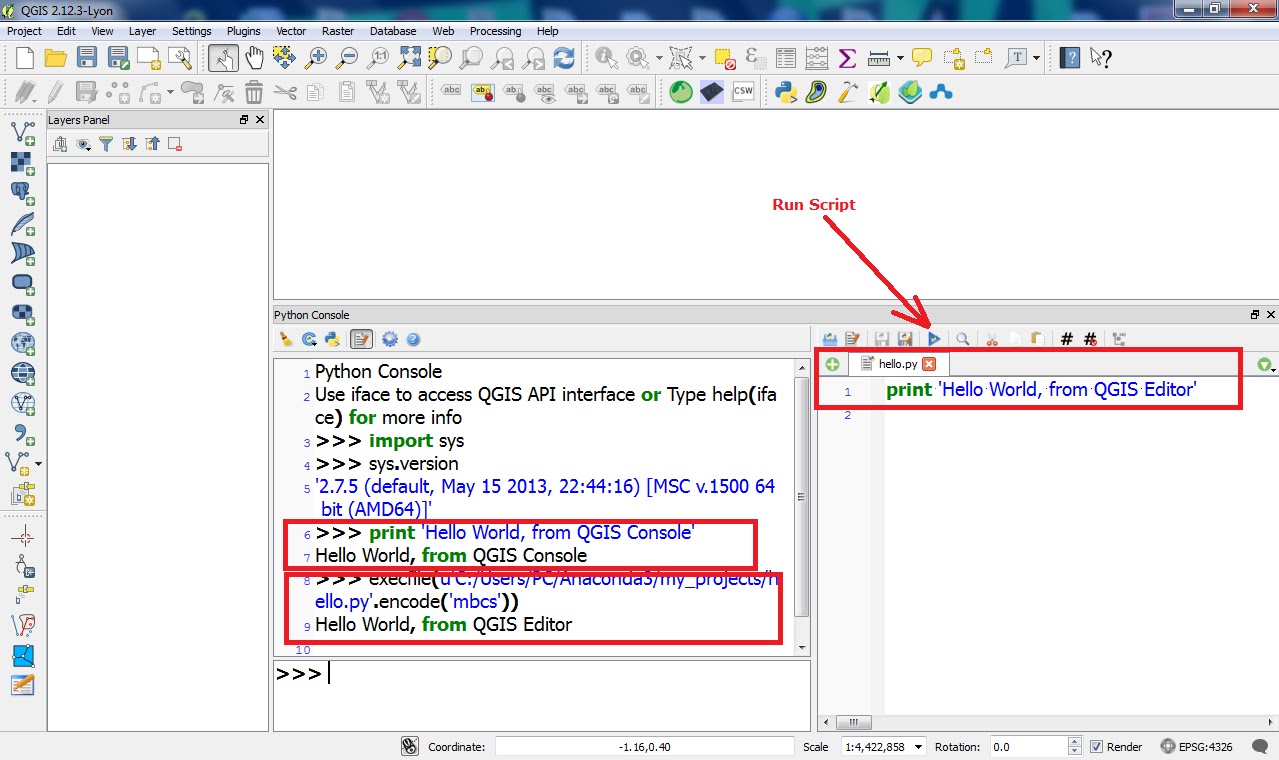
Task: Open the Plugins menu
Action: click(243, 31)
